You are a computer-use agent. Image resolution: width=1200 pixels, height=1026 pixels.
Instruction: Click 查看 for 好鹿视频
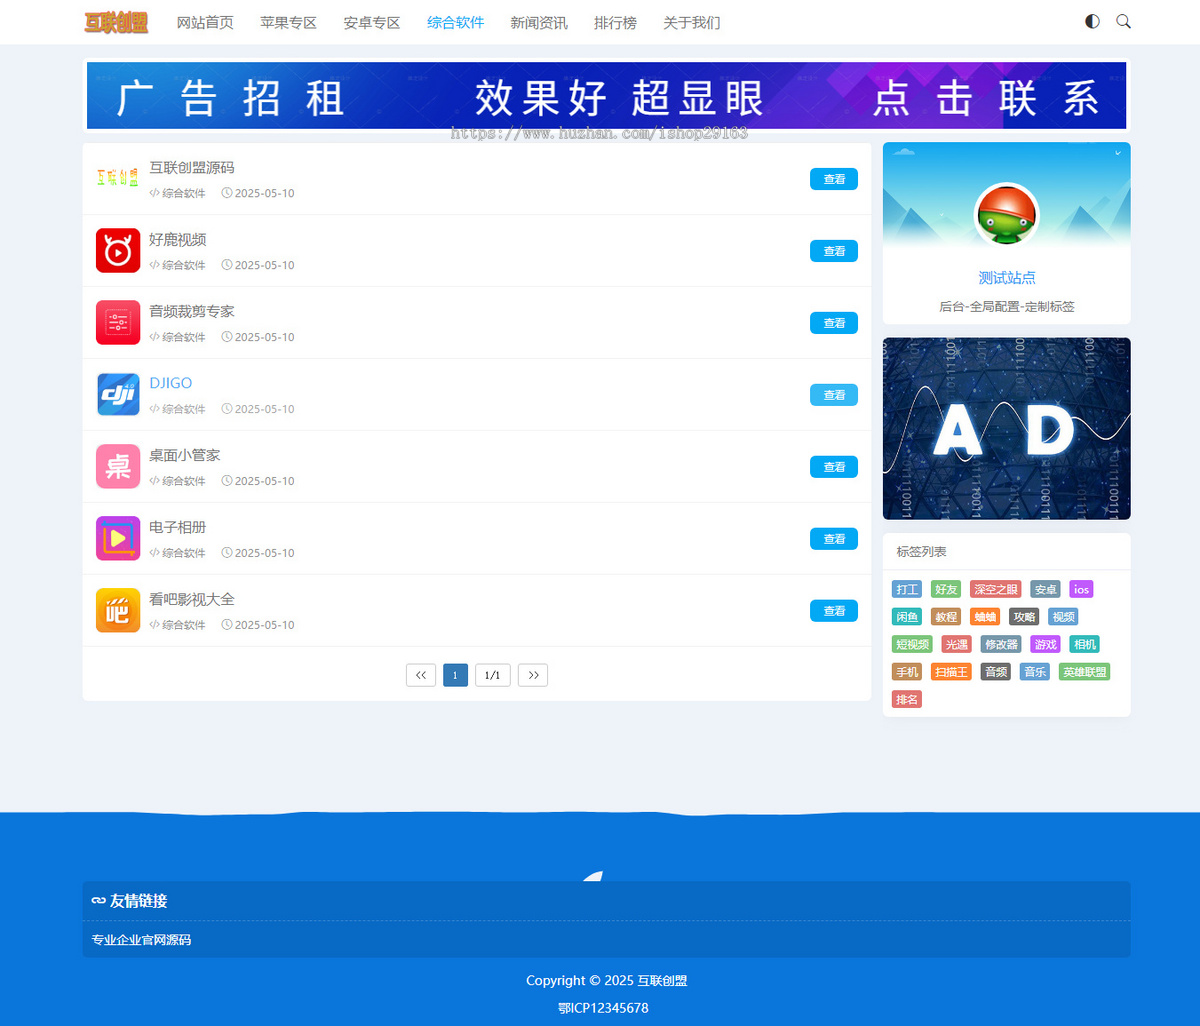834,251
